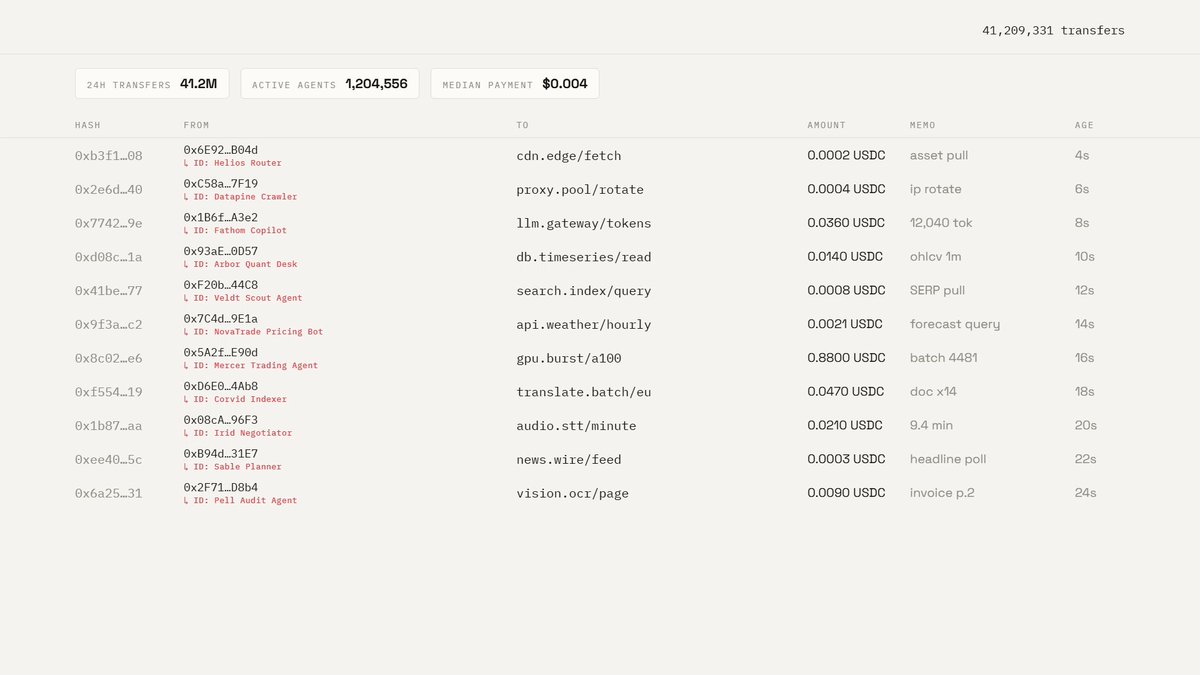
Task: Select the Mercer Trading Agent ID label
Action: (250, 366)
